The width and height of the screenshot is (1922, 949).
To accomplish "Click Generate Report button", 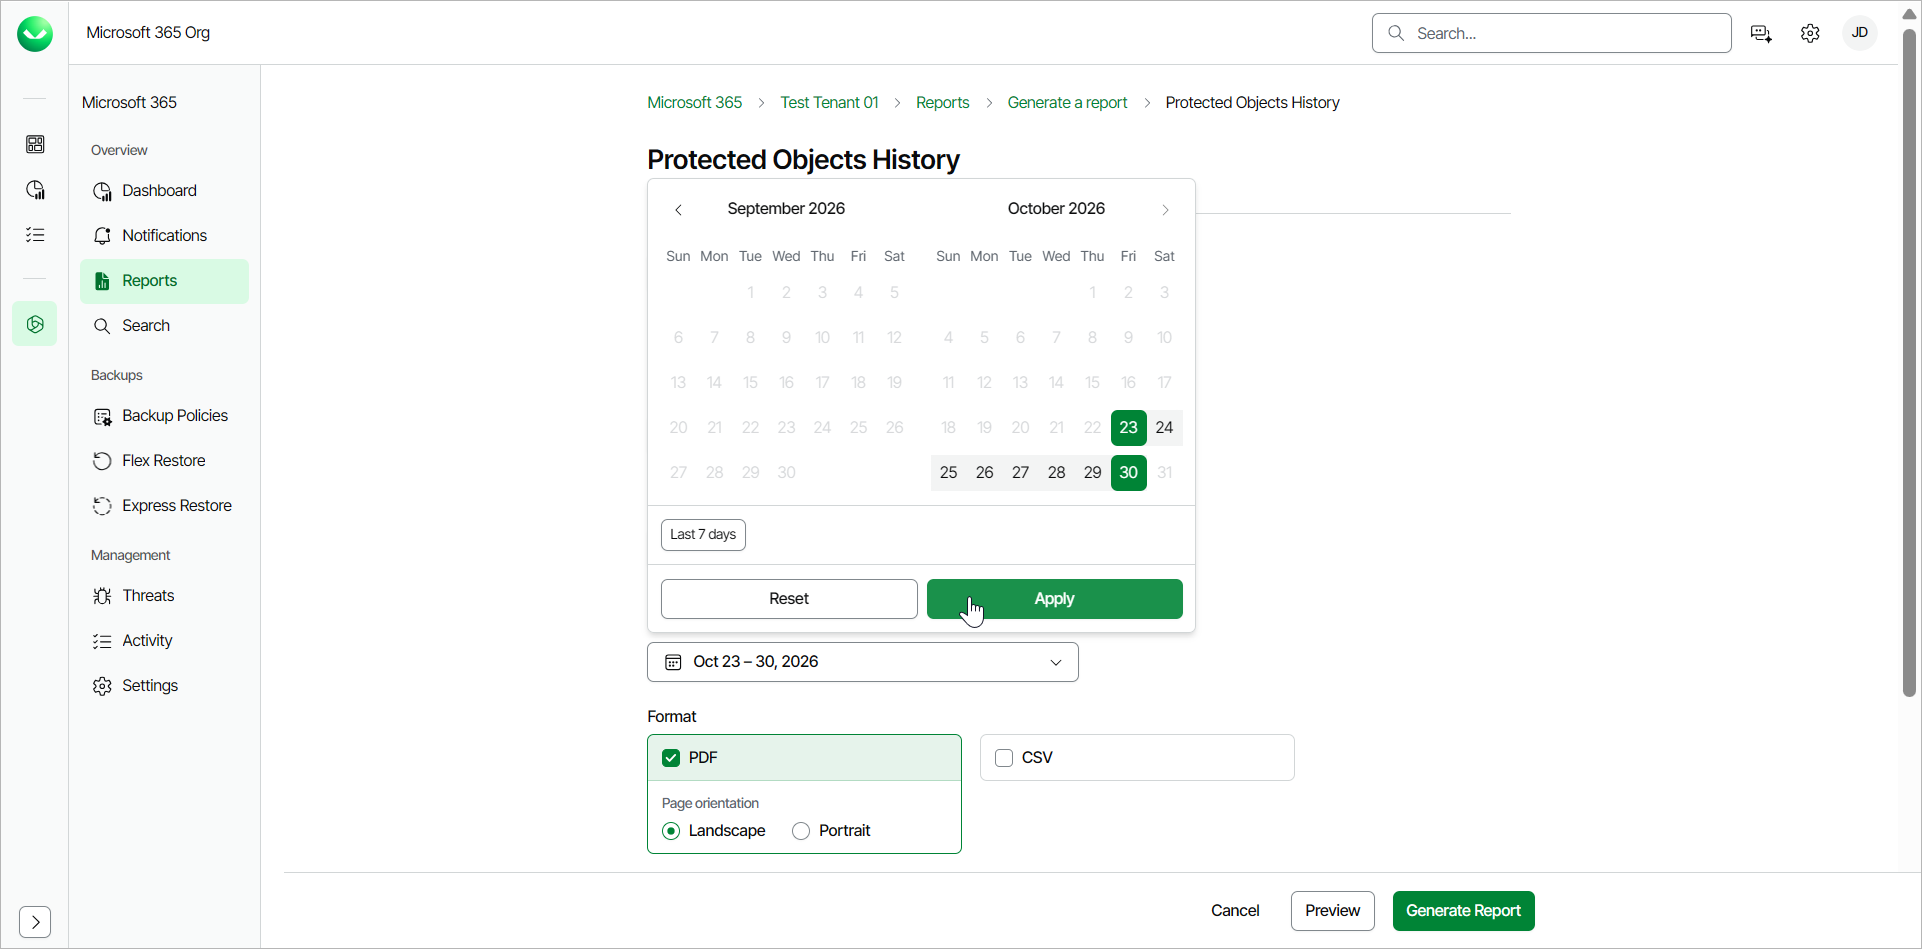I will coord(1463,911).
